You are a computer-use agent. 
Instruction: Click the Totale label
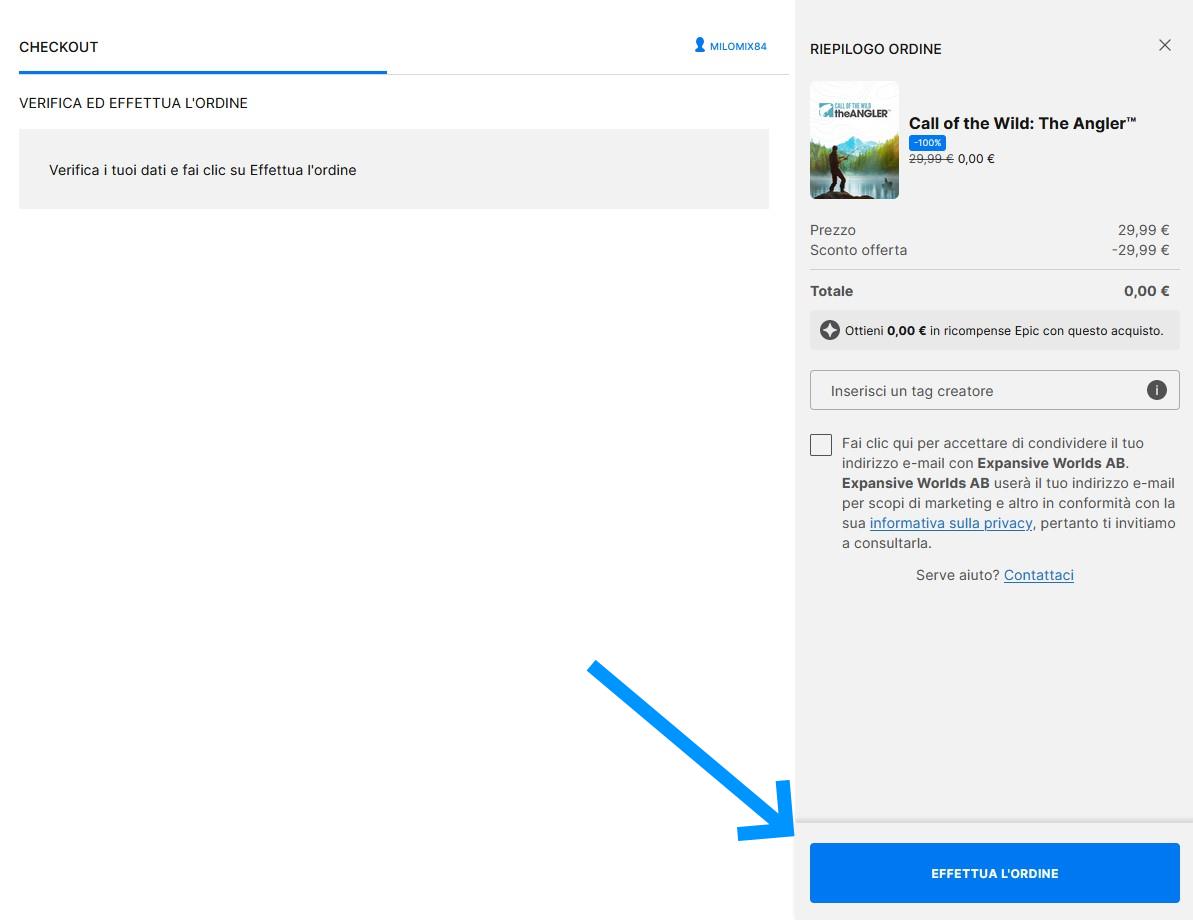[x=832, y=291]
